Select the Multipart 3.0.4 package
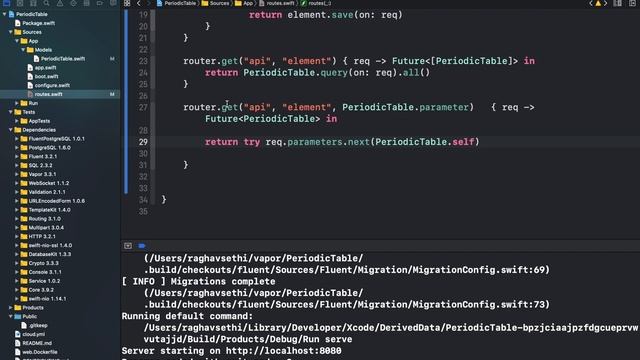 tap(46, 228)
